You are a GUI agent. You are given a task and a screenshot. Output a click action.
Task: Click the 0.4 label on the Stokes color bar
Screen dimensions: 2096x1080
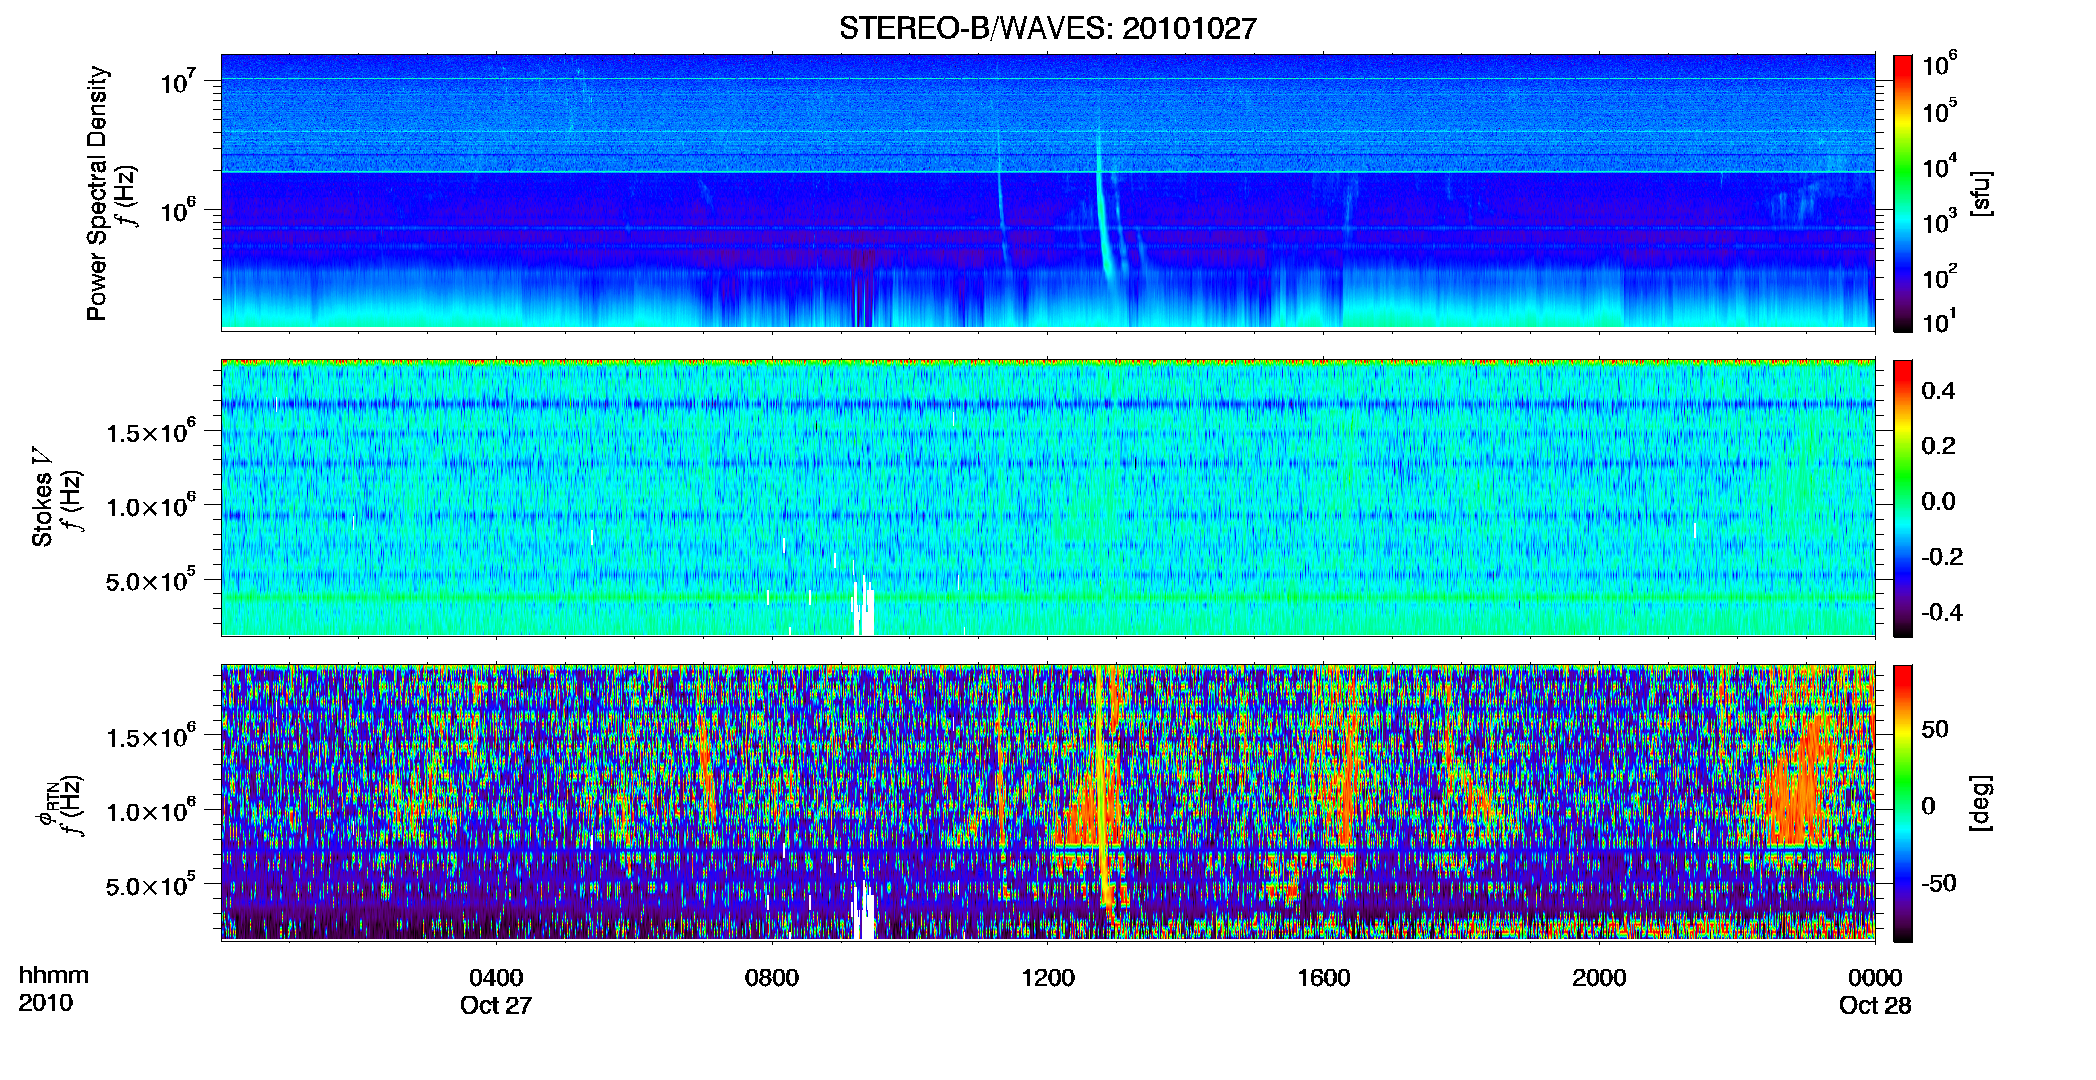(x=1938, y=391)
